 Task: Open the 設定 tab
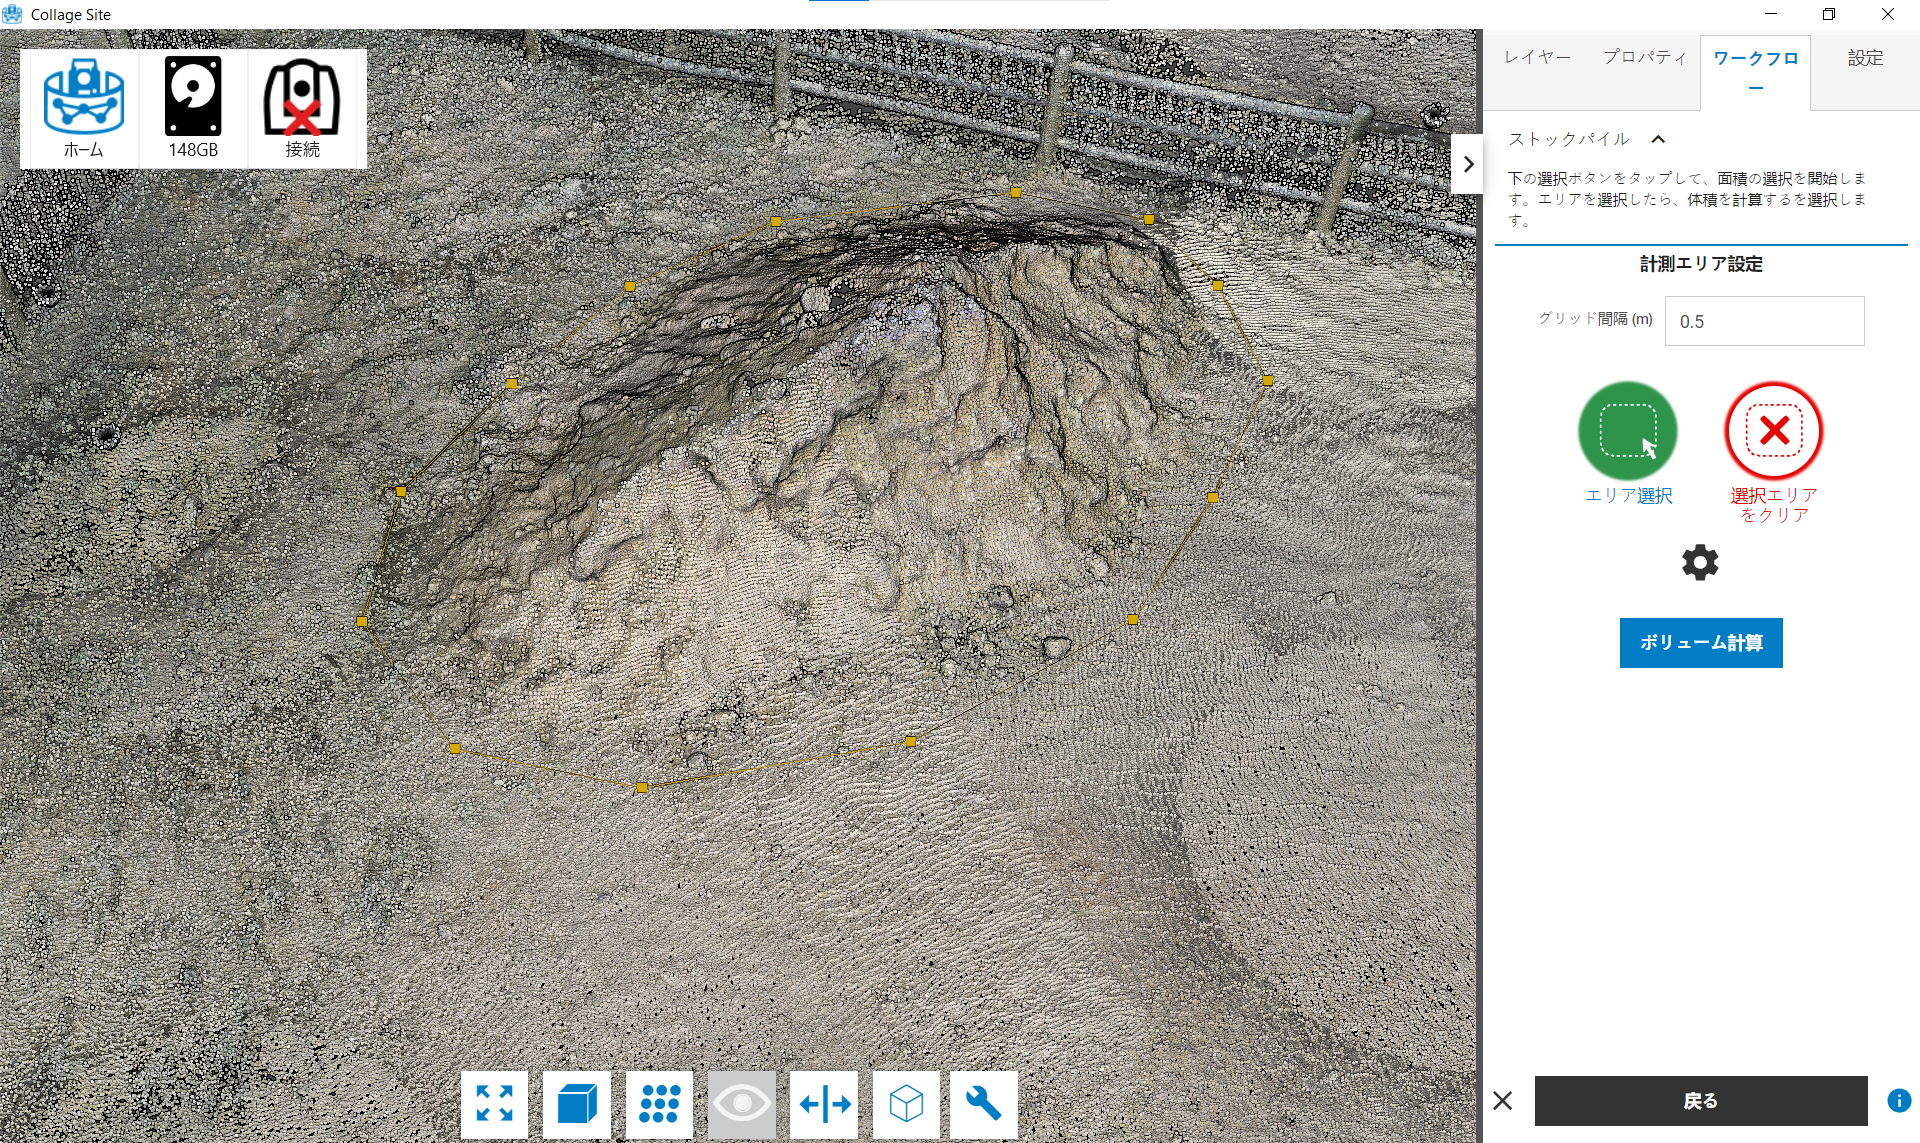[x=1865, y=58]
